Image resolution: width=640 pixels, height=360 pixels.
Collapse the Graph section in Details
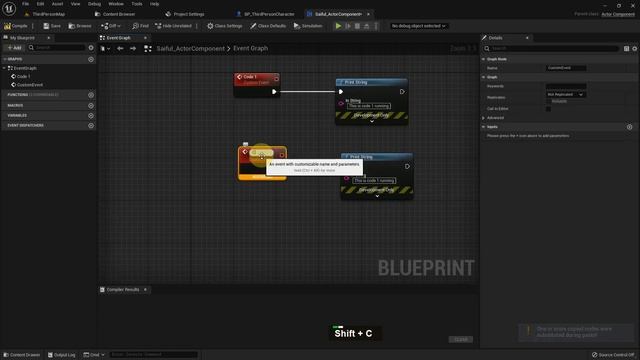click(484, 77)
